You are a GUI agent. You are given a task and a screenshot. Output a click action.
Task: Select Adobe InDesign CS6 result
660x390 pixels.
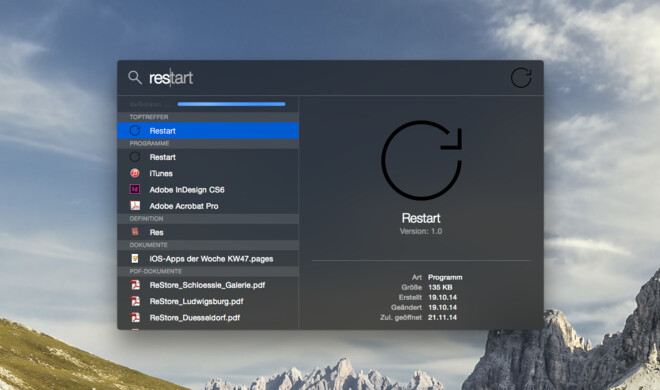(208, 190)
